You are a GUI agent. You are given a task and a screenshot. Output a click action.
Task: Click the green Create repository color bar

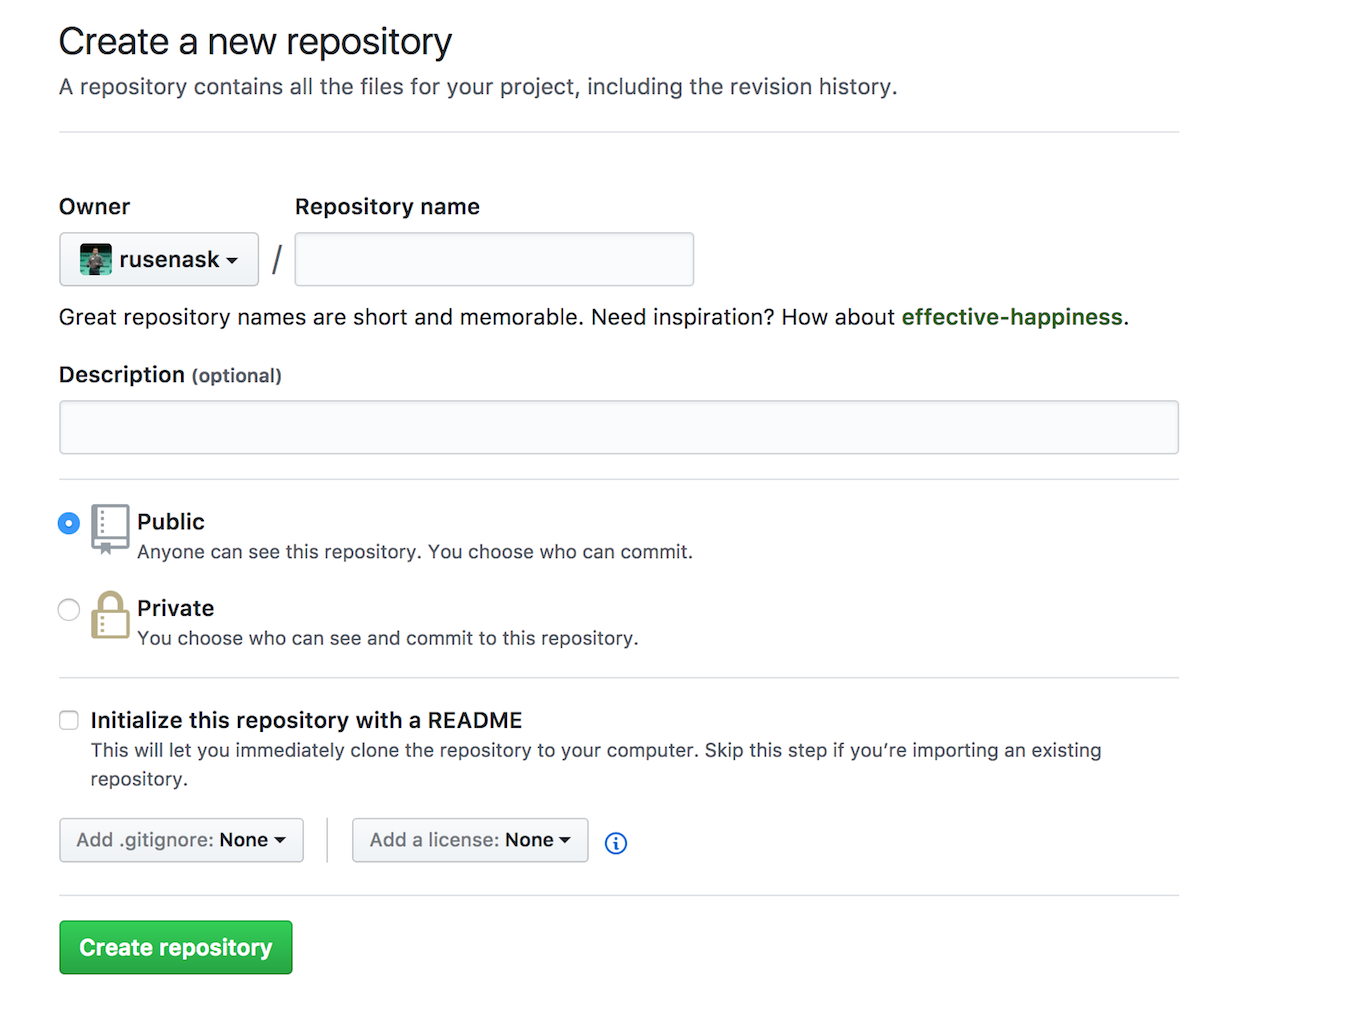point(175,947)
